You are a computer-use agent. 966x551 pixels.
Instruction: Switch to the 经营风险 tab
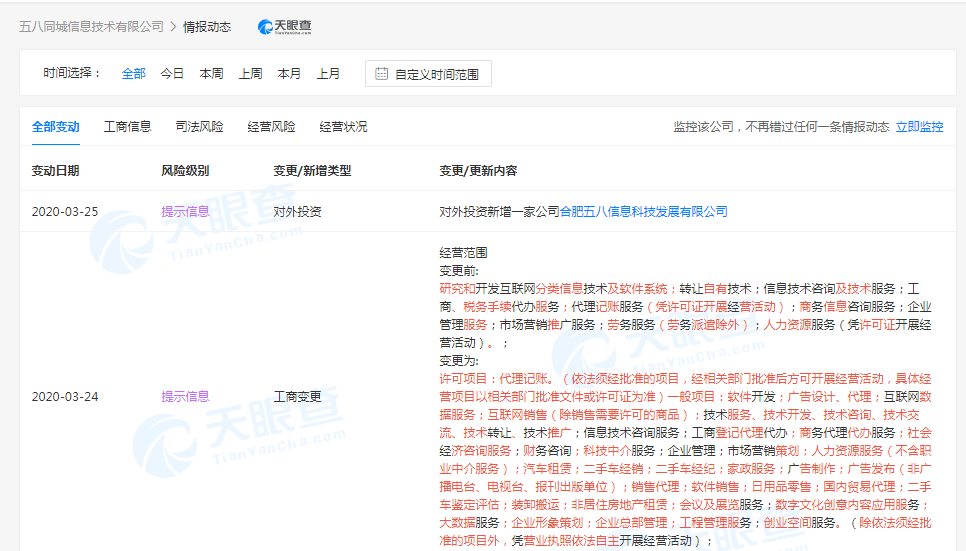coord(272,127)
